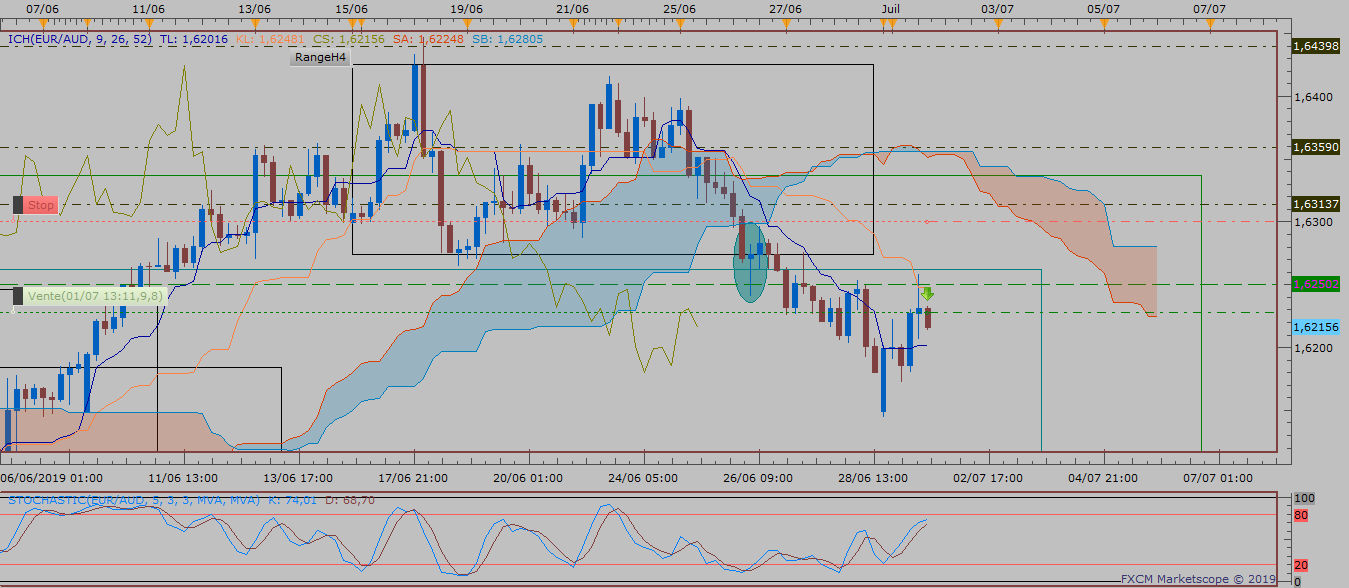Click the K: 74,01 stochastic value
This screenshot has width=1349, height=588.
[x=292, y=499]
